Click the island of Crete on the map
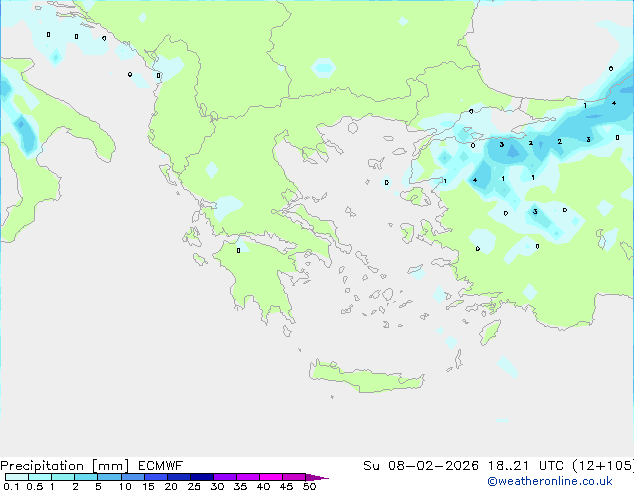 366,378
